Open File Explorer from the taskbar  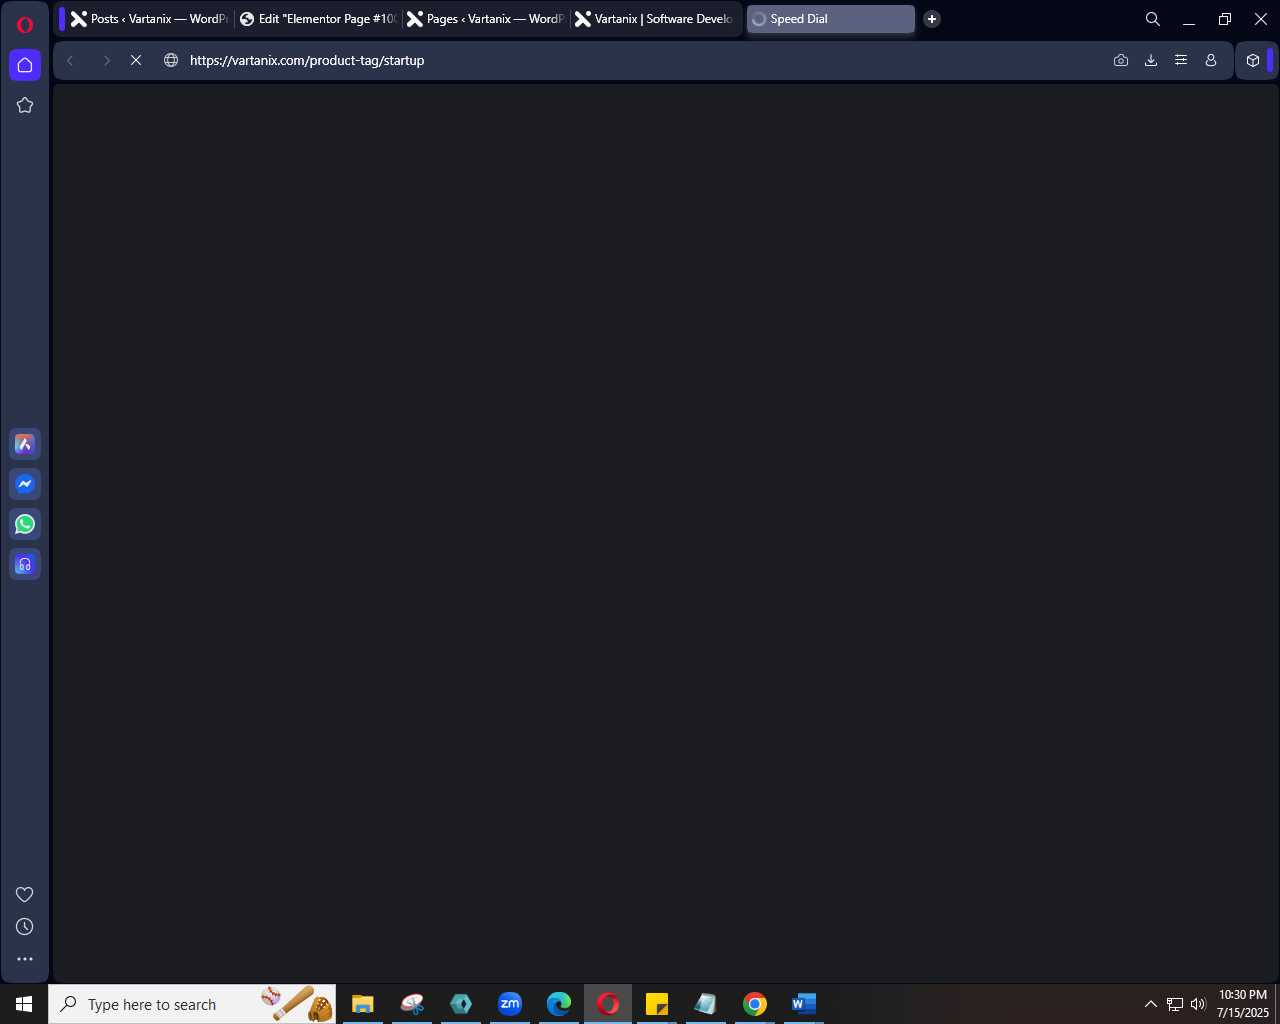tap(363, 1004)
